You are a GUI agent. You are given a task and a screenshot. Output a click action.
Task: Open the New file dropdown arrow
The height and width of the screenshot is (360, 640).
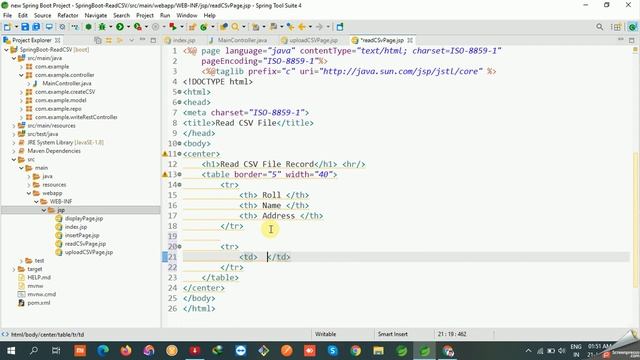click(16, 27)
